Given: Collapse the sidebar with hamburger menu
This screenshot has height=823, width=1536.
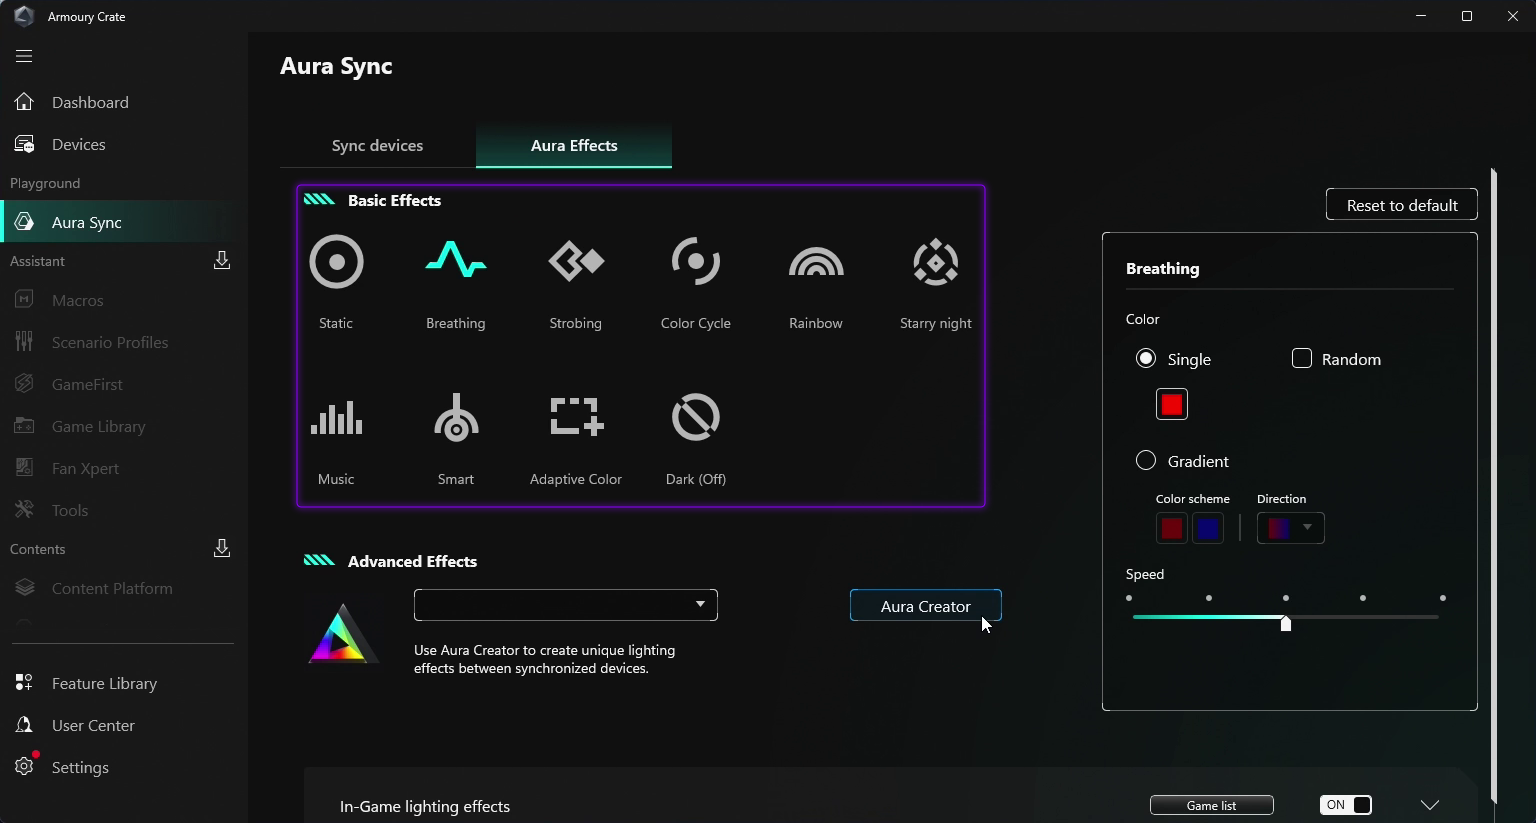Looking at the screenshot, I should click(x=24, y=57).
